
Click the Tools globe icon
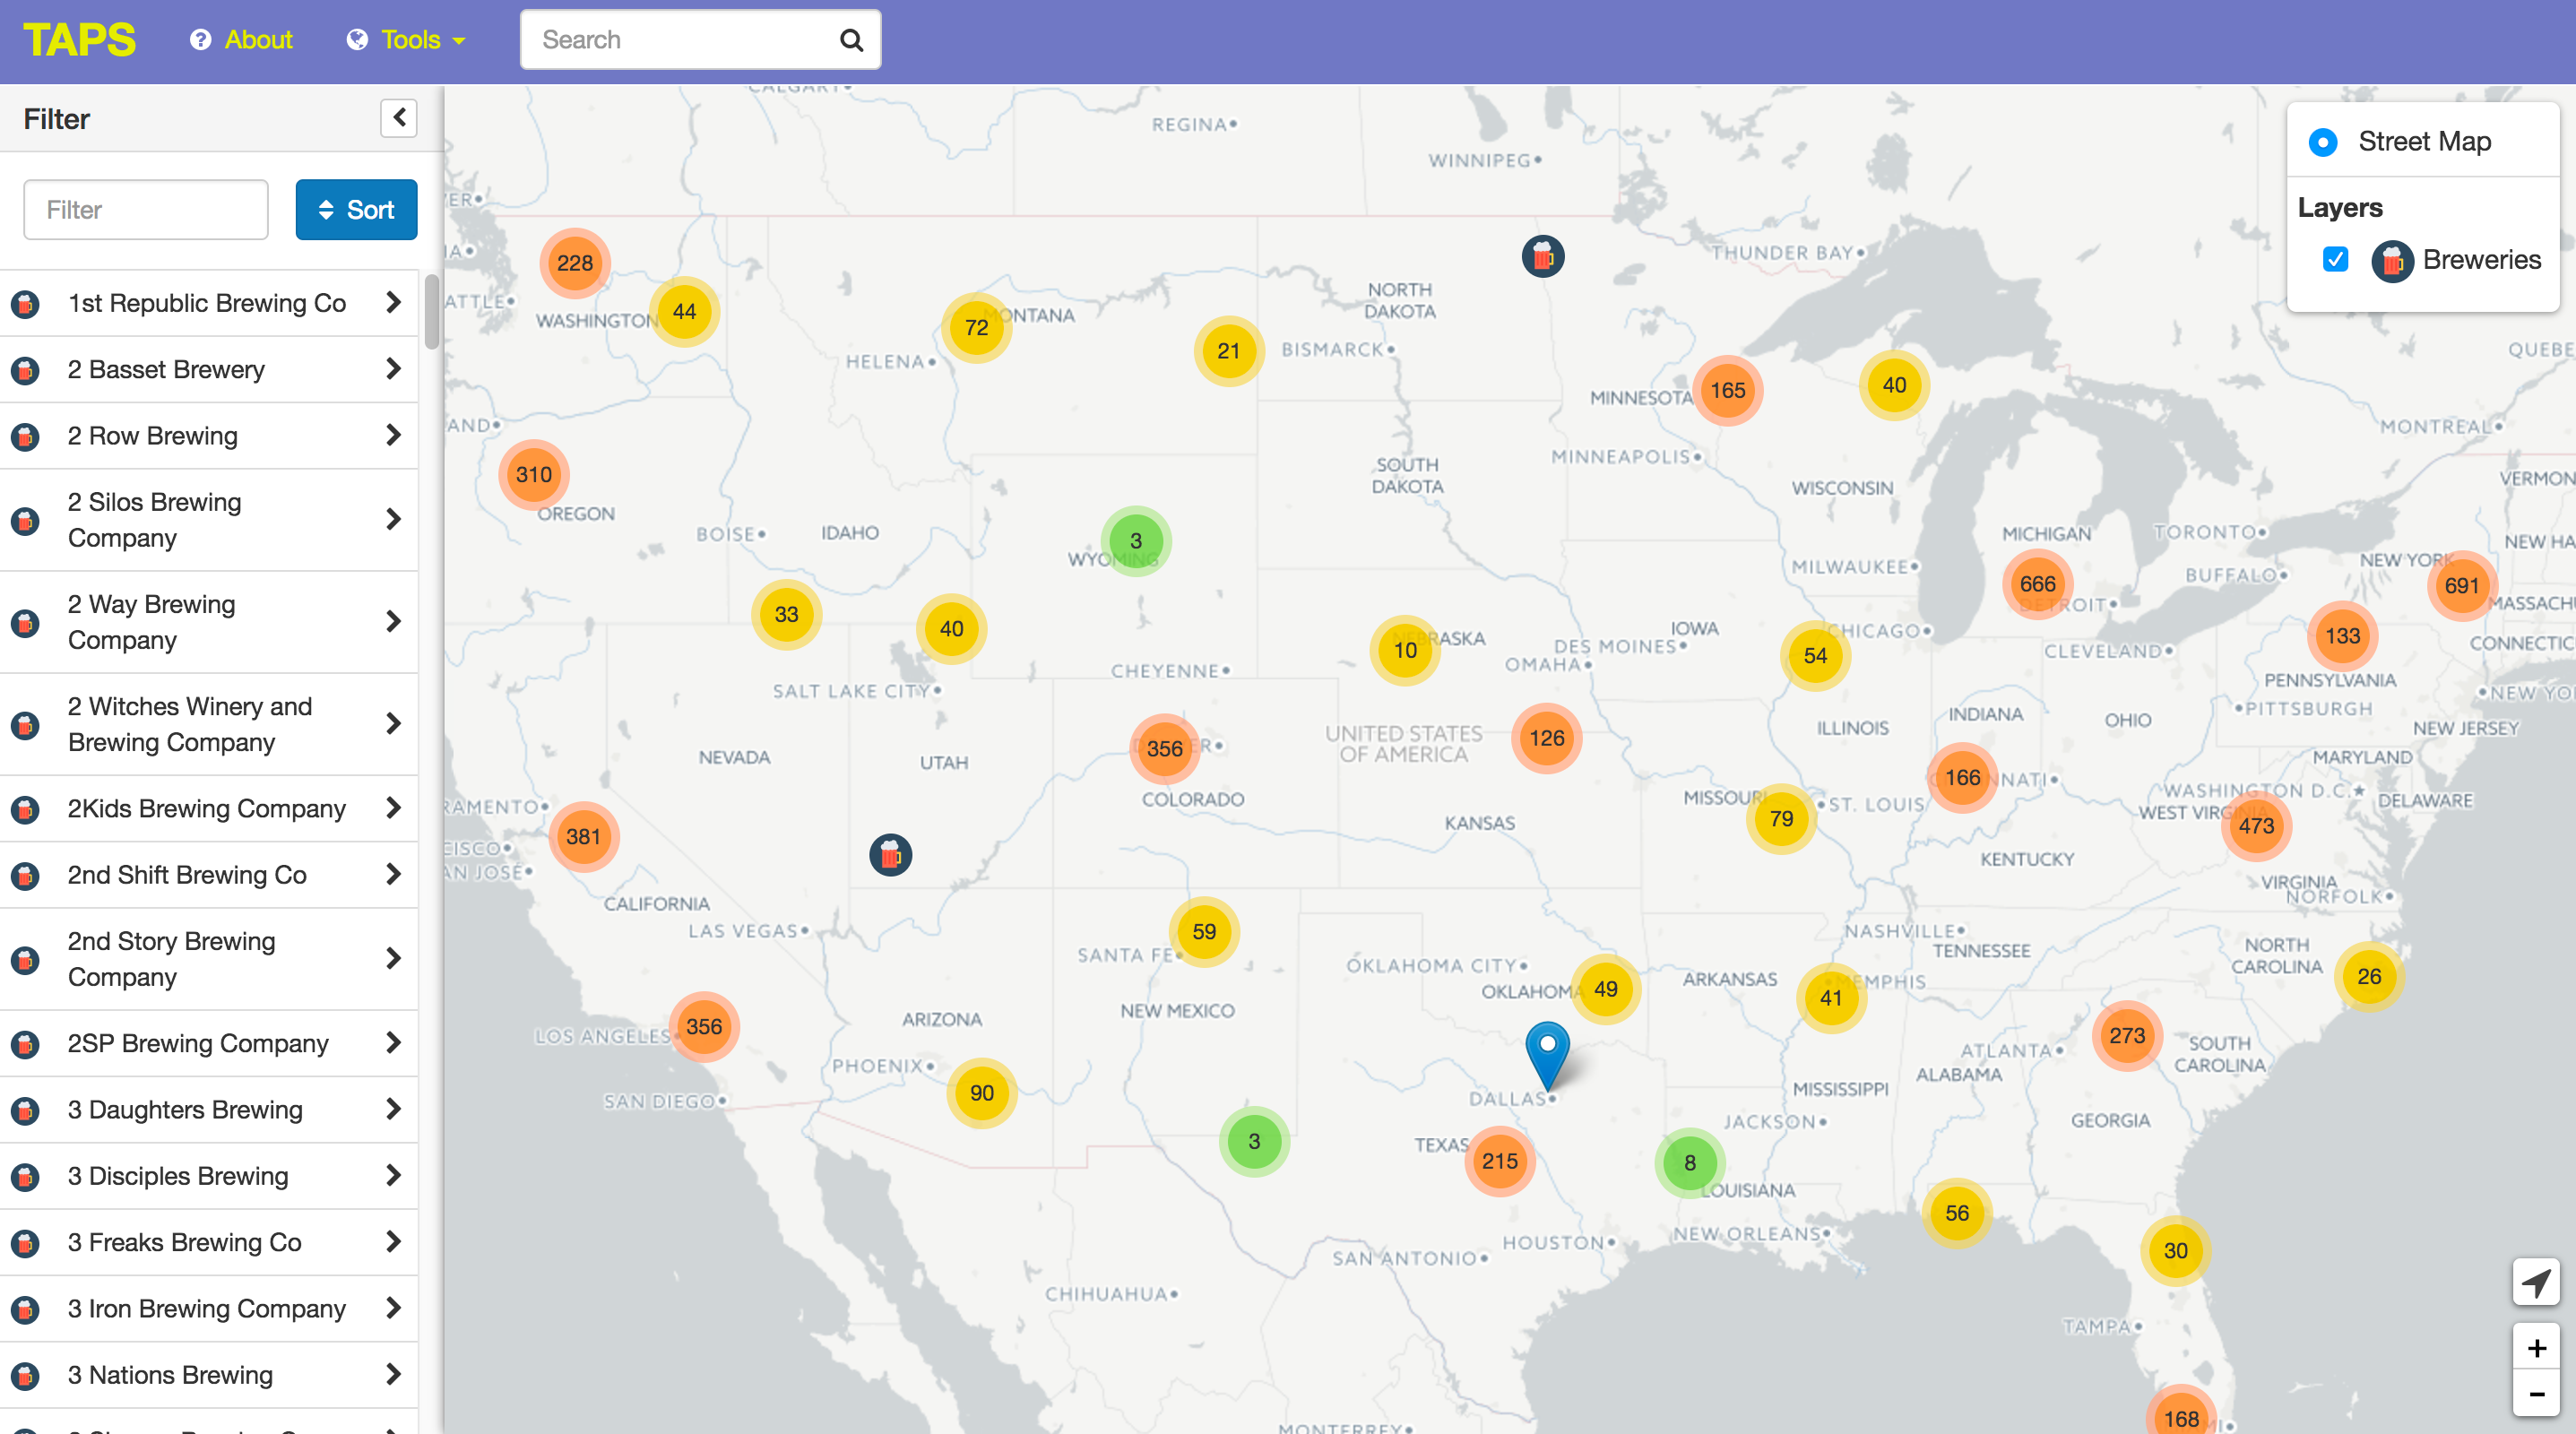pyautogui.click(x=357, y=40)
